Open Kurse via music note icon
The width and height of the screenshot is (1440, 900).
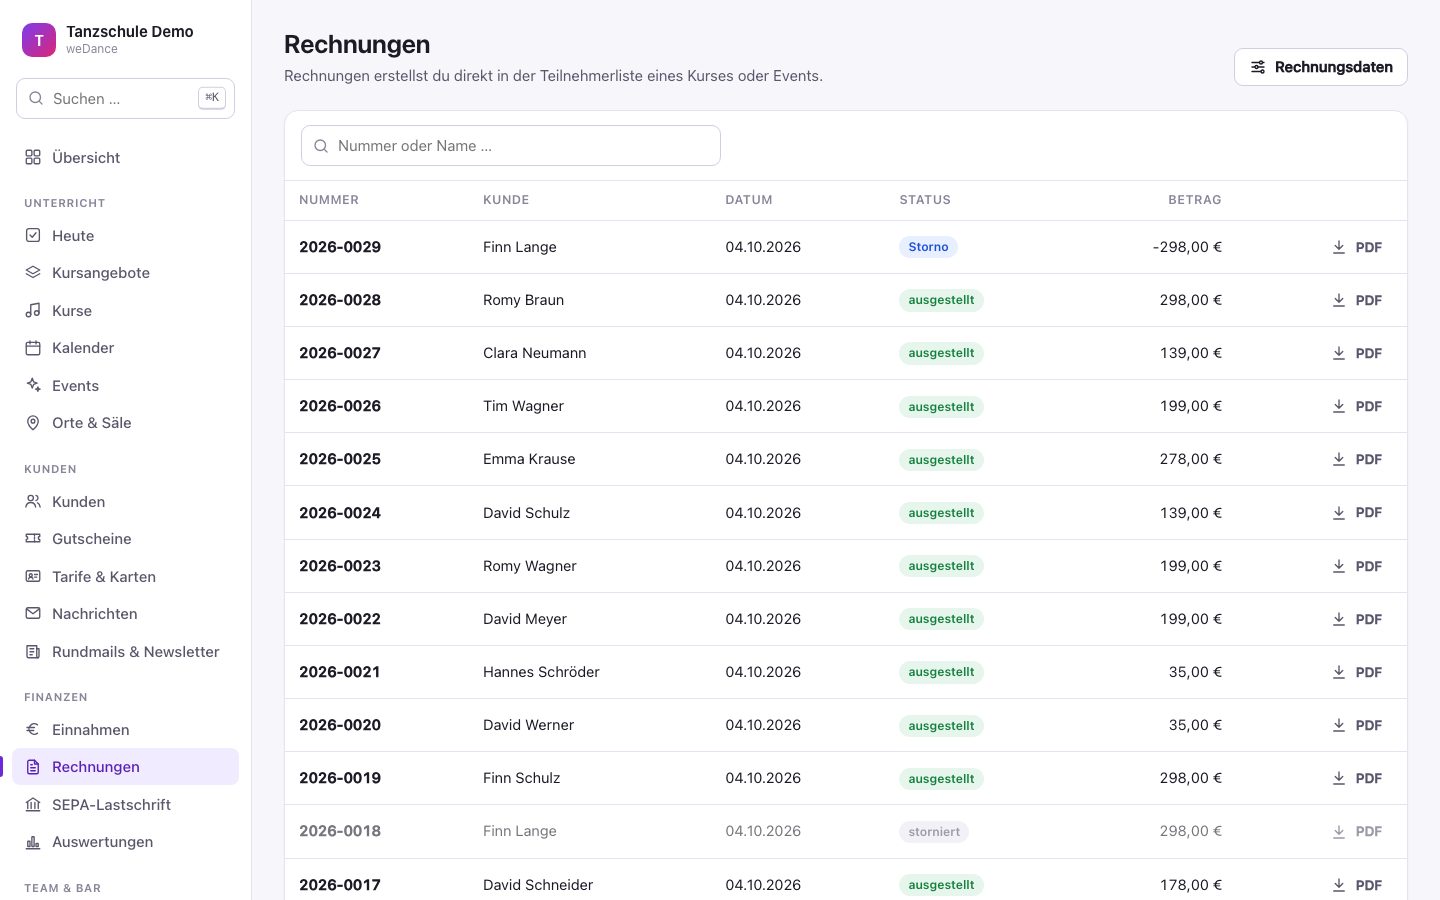[x=33, y=311]
